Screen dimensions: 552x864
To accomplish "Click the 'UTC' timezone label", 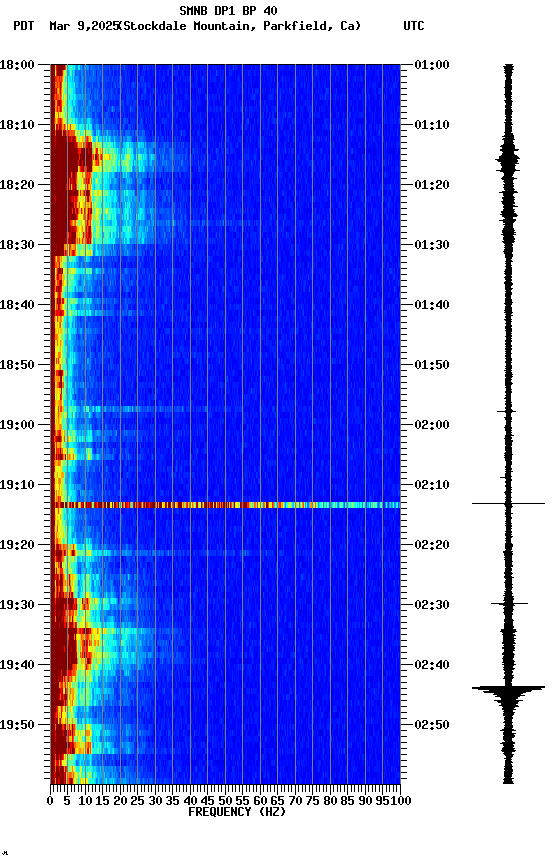I will 414,26.
